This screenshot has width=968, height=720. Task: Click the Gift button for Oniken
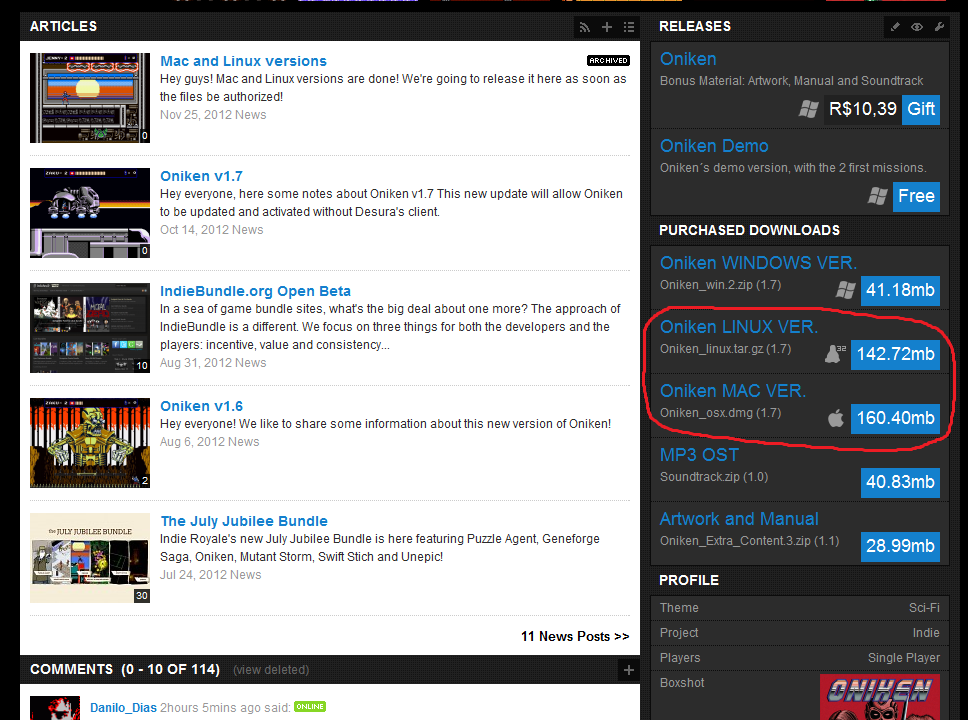tap(920, 109)
